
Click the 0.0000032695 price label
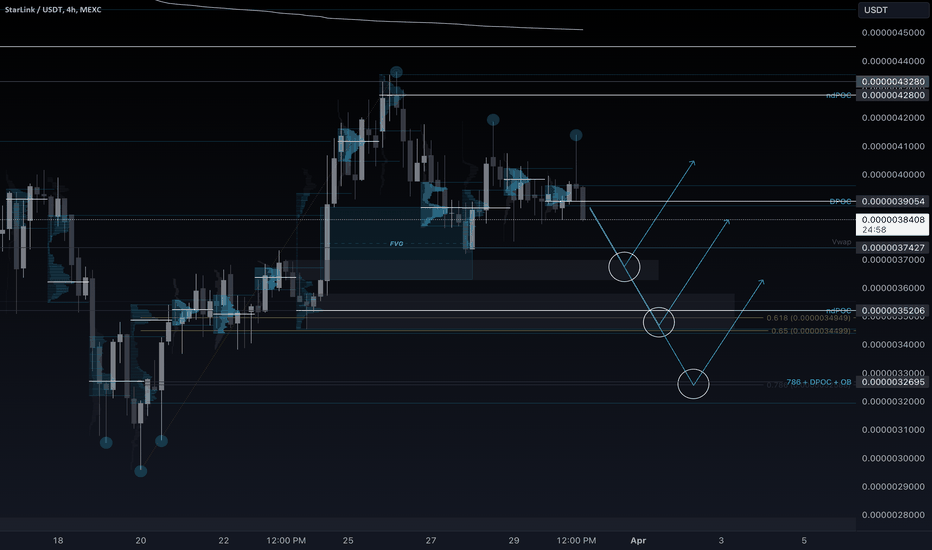[x=893, y=382]
